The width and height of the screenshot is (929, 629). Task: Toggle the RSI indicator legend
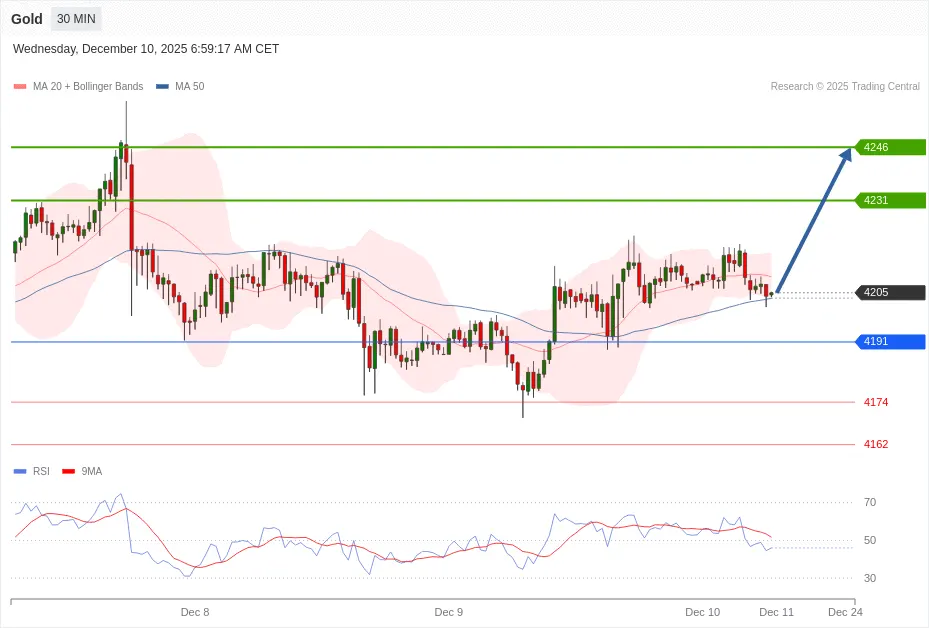click(x=40, y=471)
